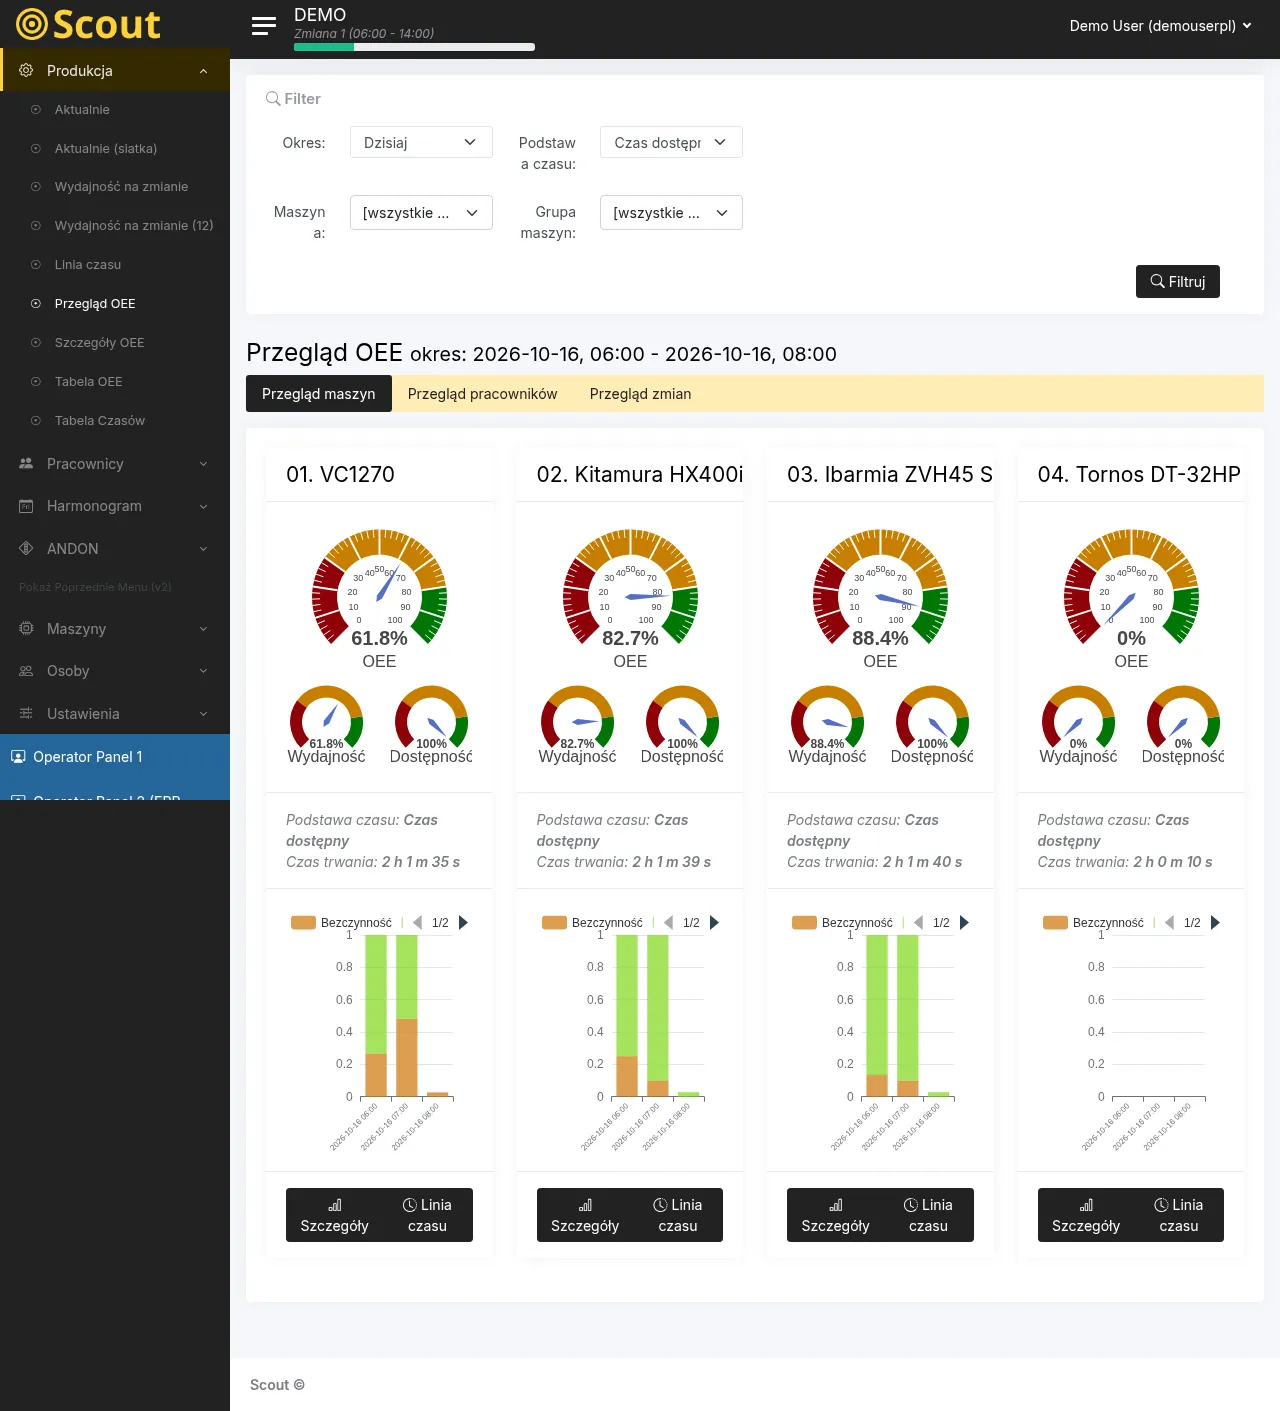
Task: Open the Maszyna dropdown
Action: click(421, 212)
